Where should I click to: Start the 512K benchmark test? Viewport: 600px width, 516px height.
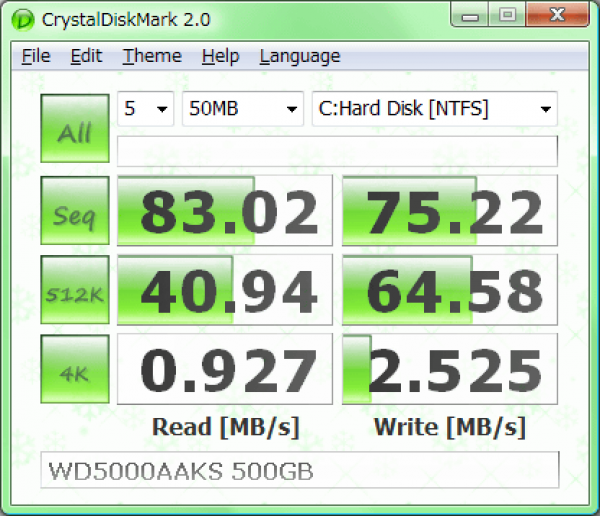click(75, 290)
